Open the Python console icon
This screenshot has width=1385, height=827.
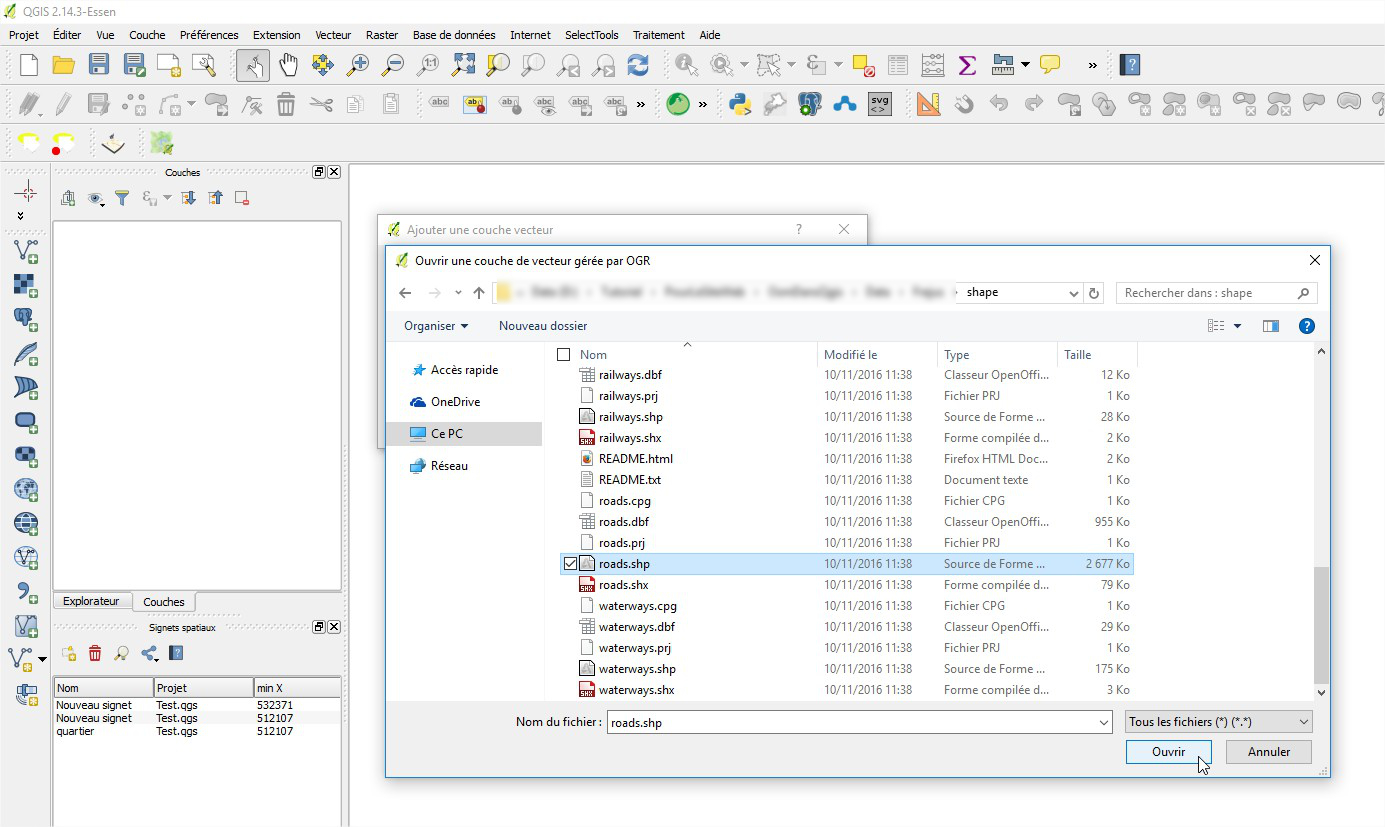[740, 103]
